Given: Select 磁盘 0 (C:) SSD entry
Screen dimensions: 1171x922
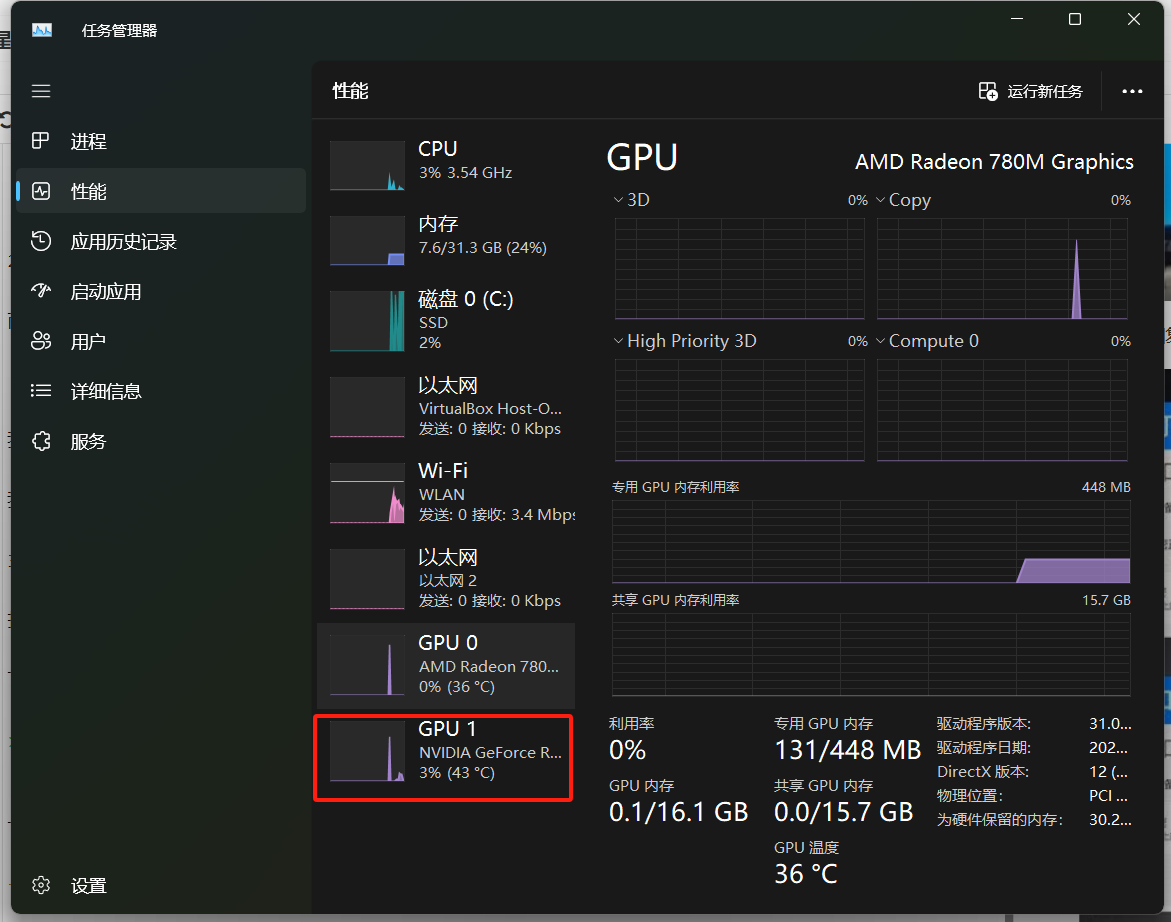Looking at the screenshot, I should pyautogui.click(x=445, y=320).
